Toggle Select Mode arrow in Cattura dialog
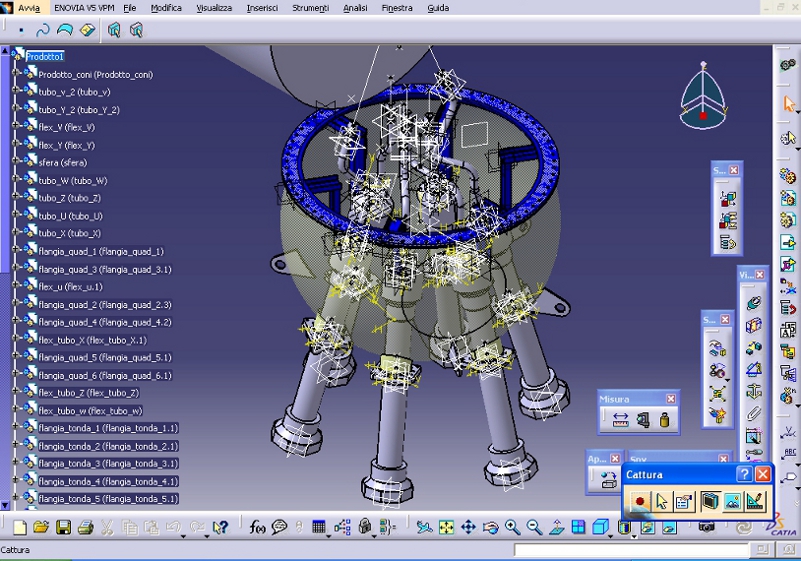 [x=662, y=502]
